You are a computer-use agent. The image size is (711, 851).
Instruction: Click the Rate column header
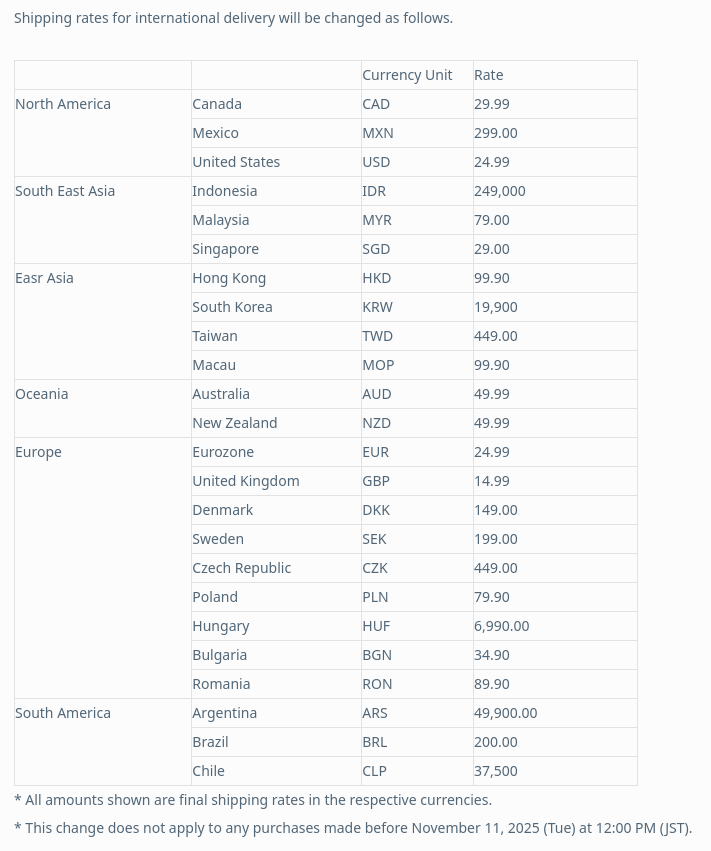click(x=489, y=75)
